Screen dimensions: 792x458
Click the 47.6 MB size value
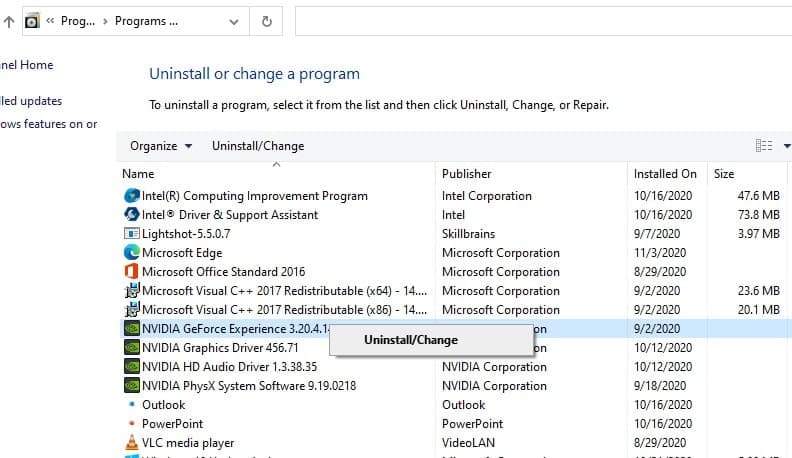point(759,196)
